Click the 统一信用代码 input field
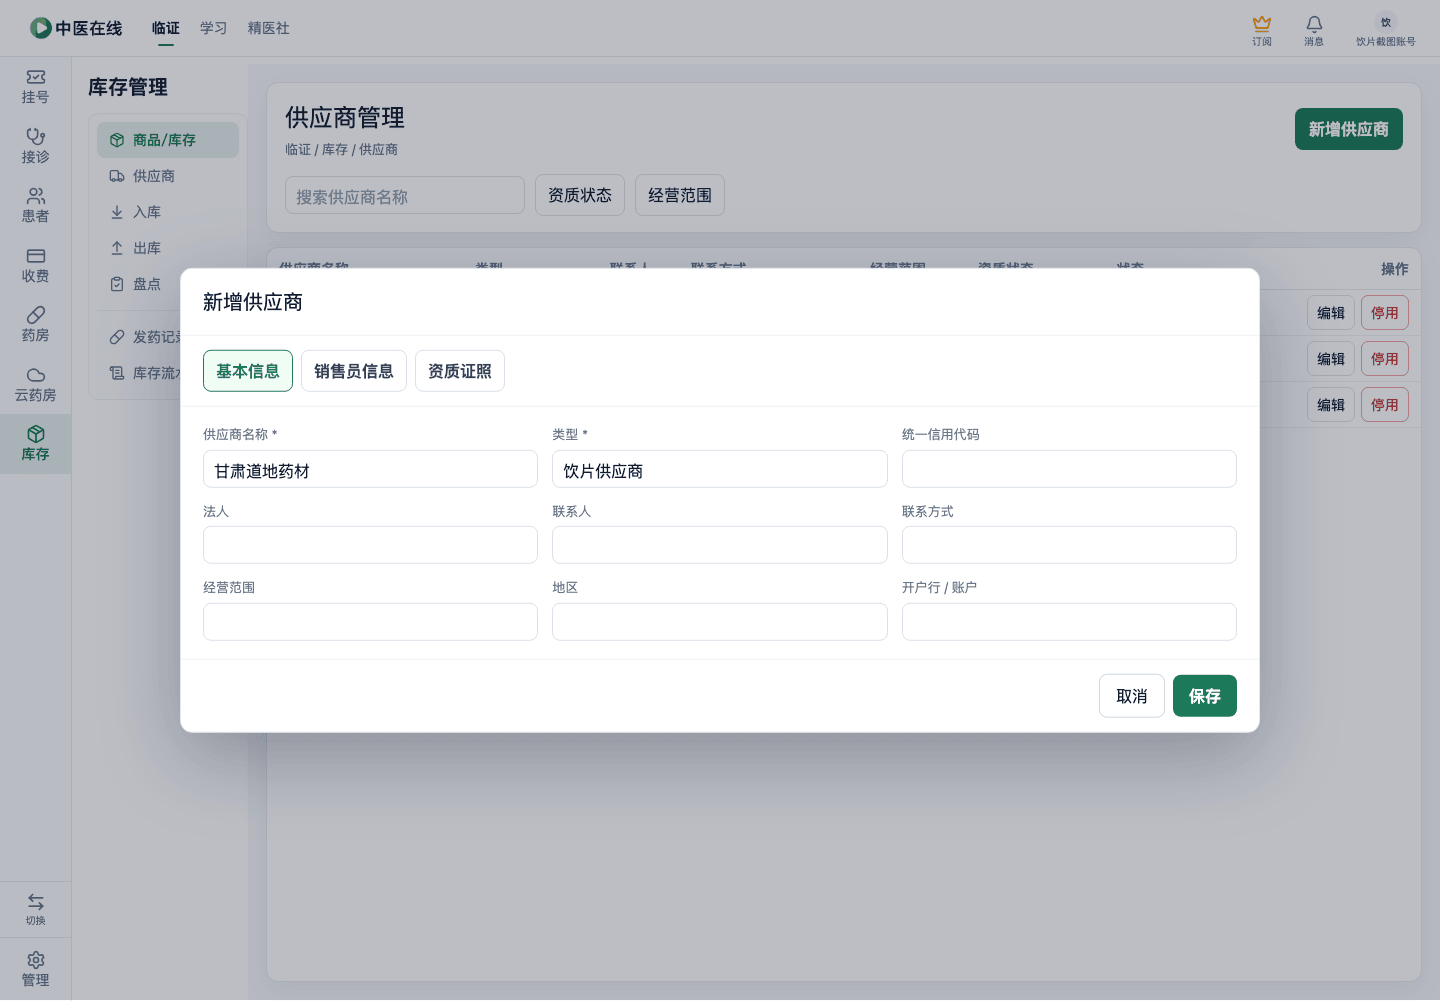 pyautogui.click(x=1069, y=469)
